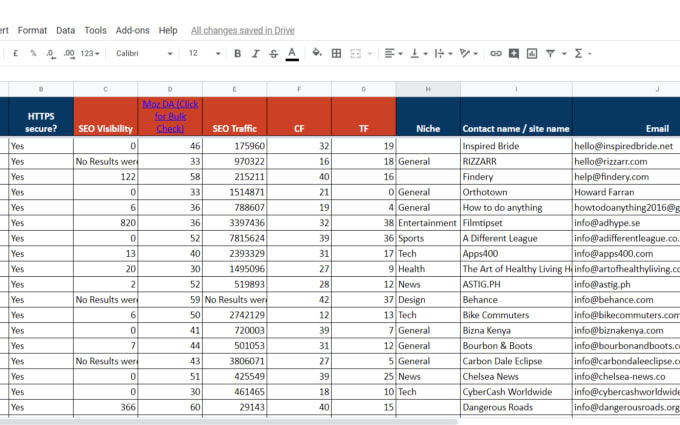Image resolution: width=680 pixels, height=425 pixels.
Task: Select the 'hello@rizzarr.com' email cell
Action: coord(626,161)
